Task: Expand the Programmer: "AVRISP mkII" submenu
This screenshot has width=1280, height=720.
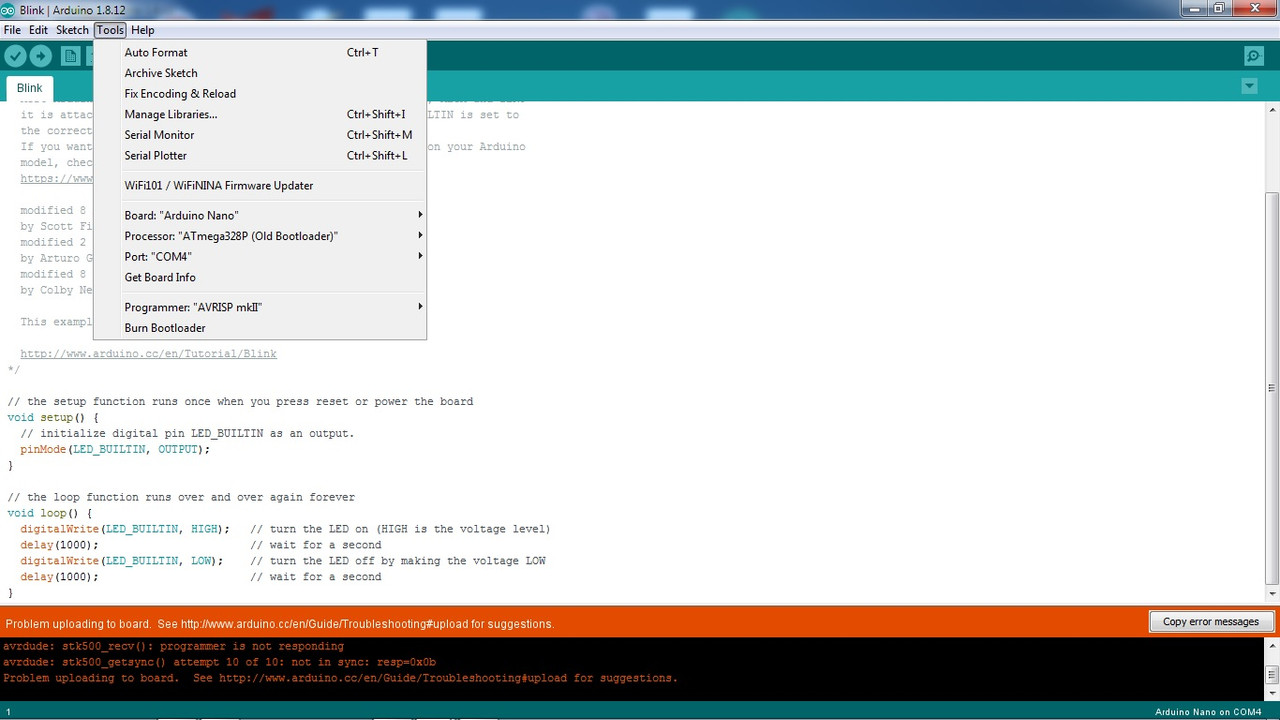Action: coord(260,307)
